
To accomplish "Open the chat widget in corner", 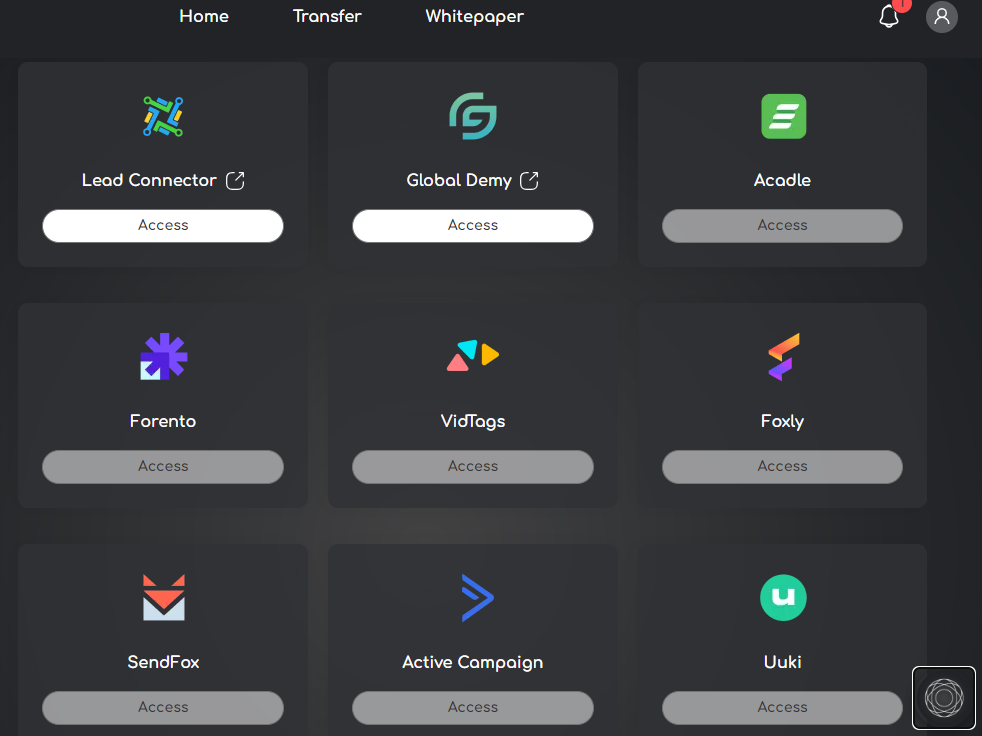I will click(944, 698).
